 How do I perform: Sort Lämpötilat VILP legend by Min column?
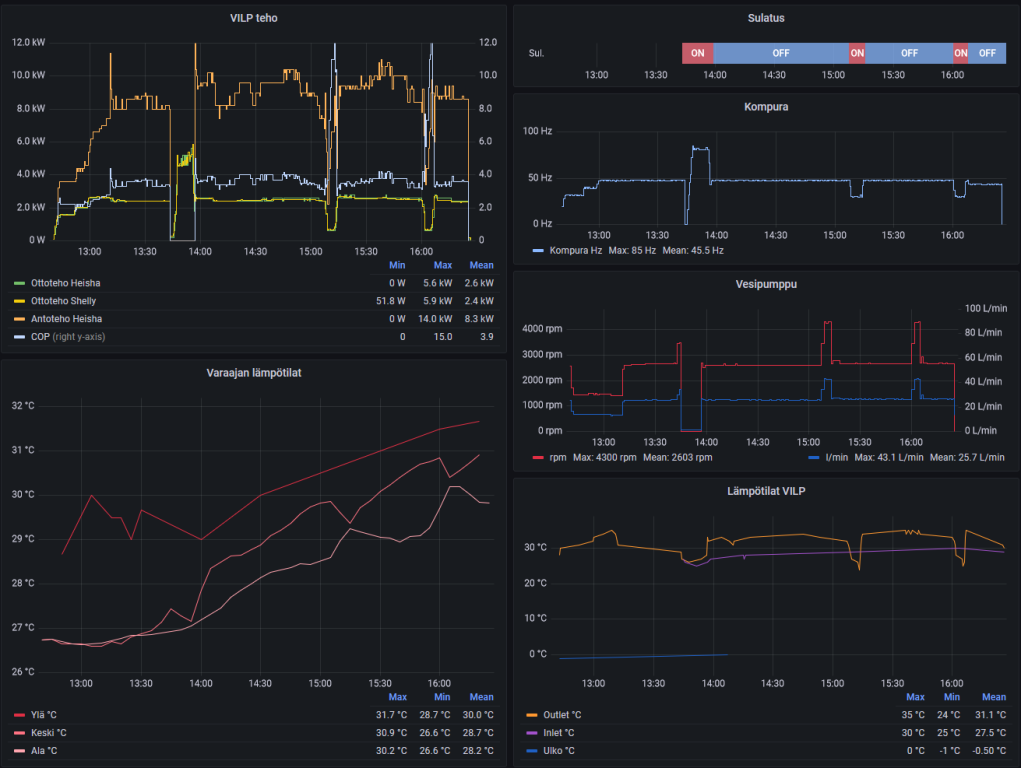[x=951, y=697]
